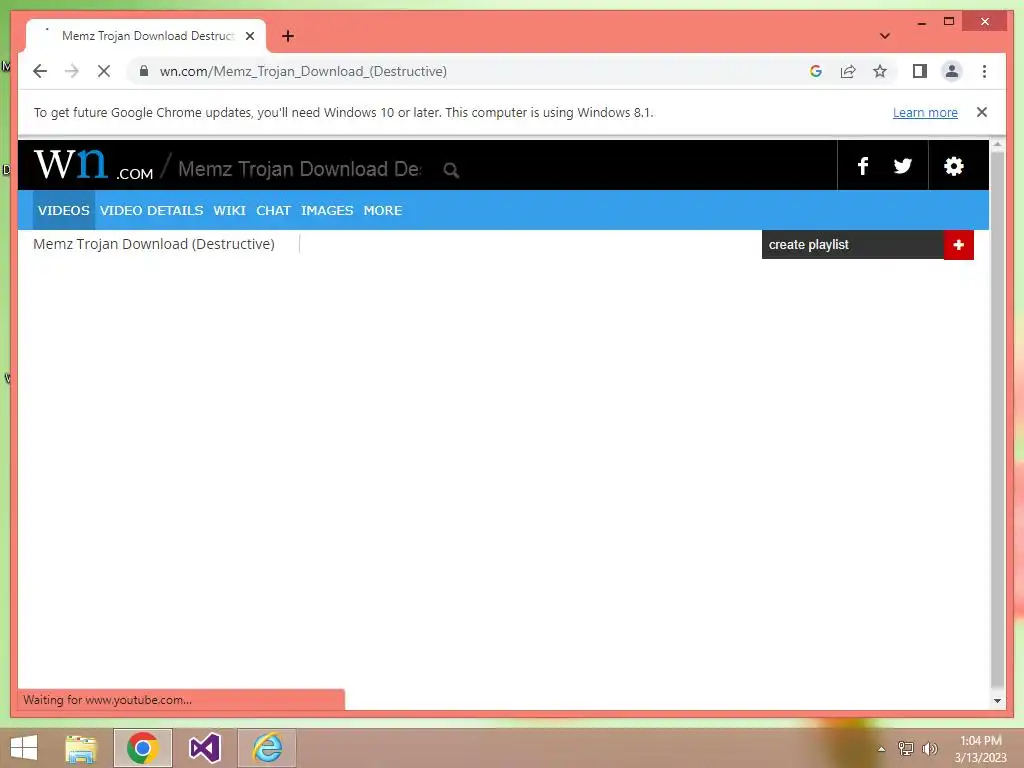Open the Learn more link
1024x768 pixels.
(925, 112)
